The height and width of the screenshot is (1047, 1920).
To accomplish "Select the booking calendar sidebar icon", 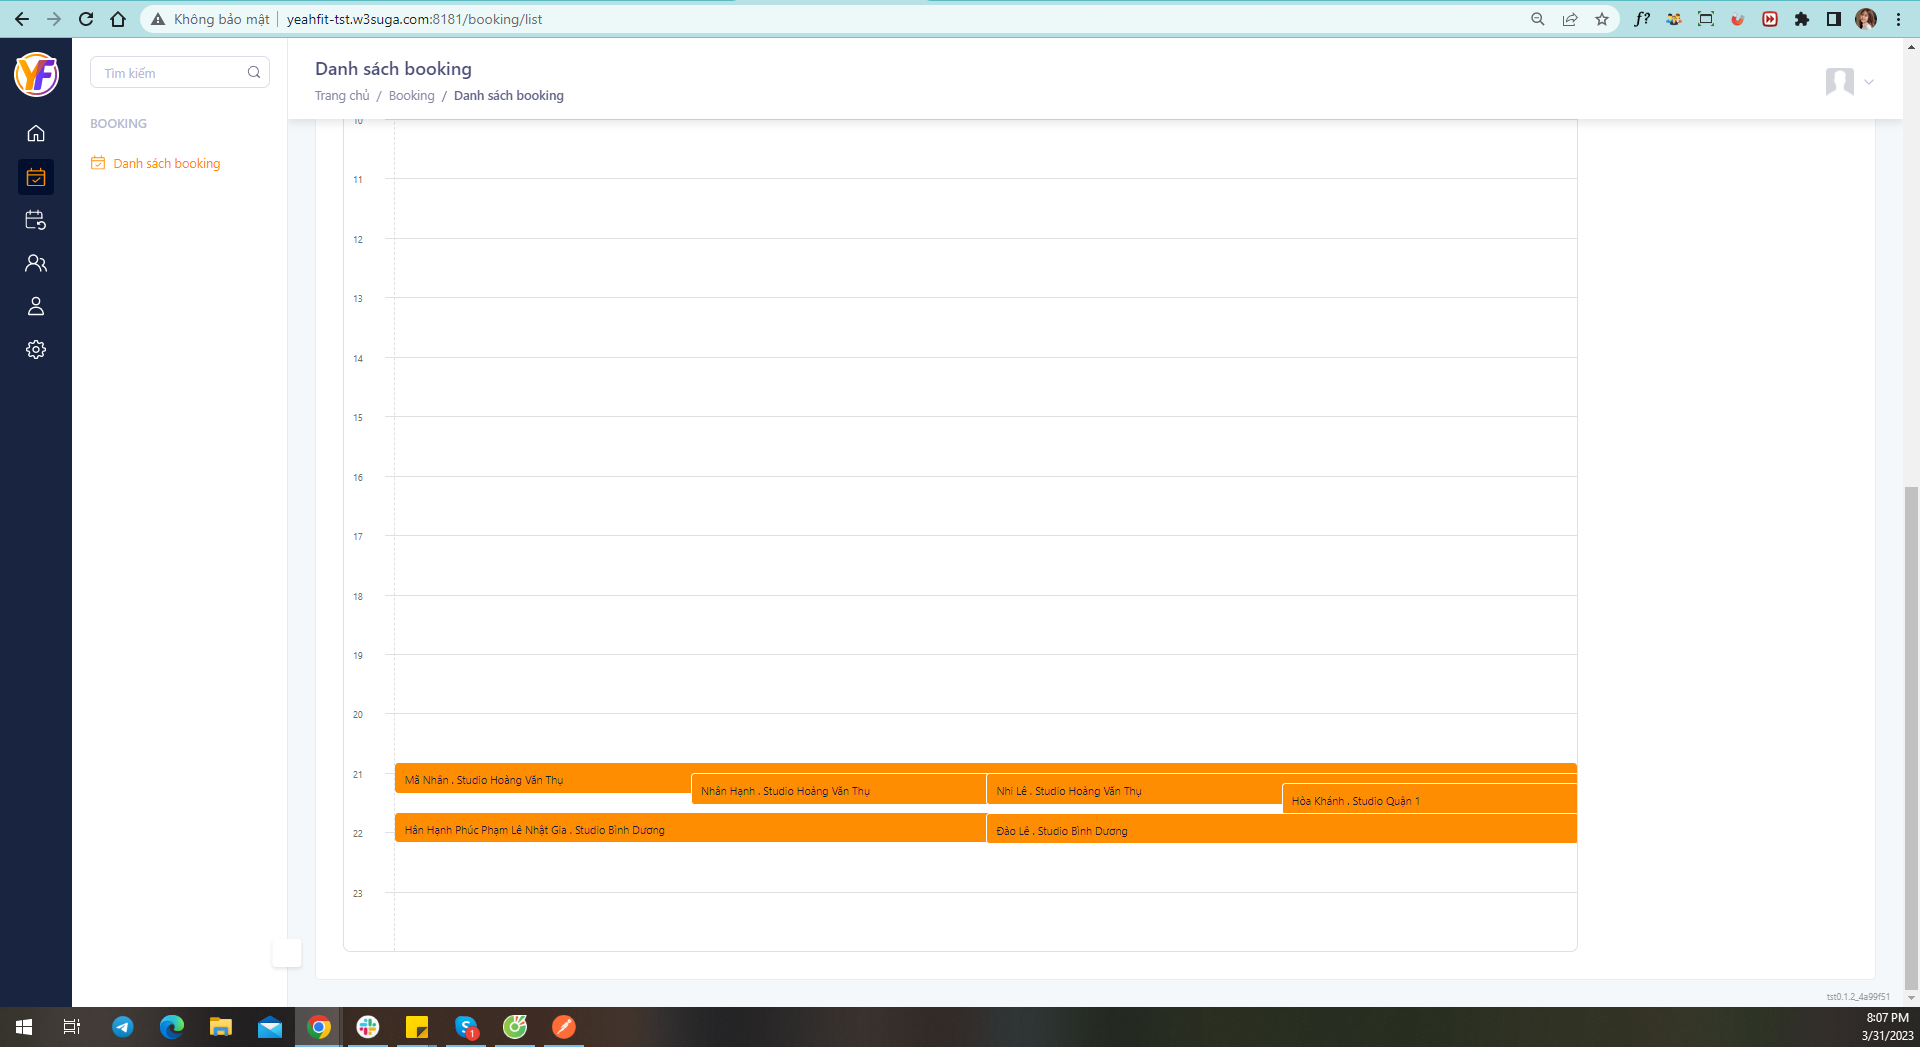I will [x=36, y=177].
